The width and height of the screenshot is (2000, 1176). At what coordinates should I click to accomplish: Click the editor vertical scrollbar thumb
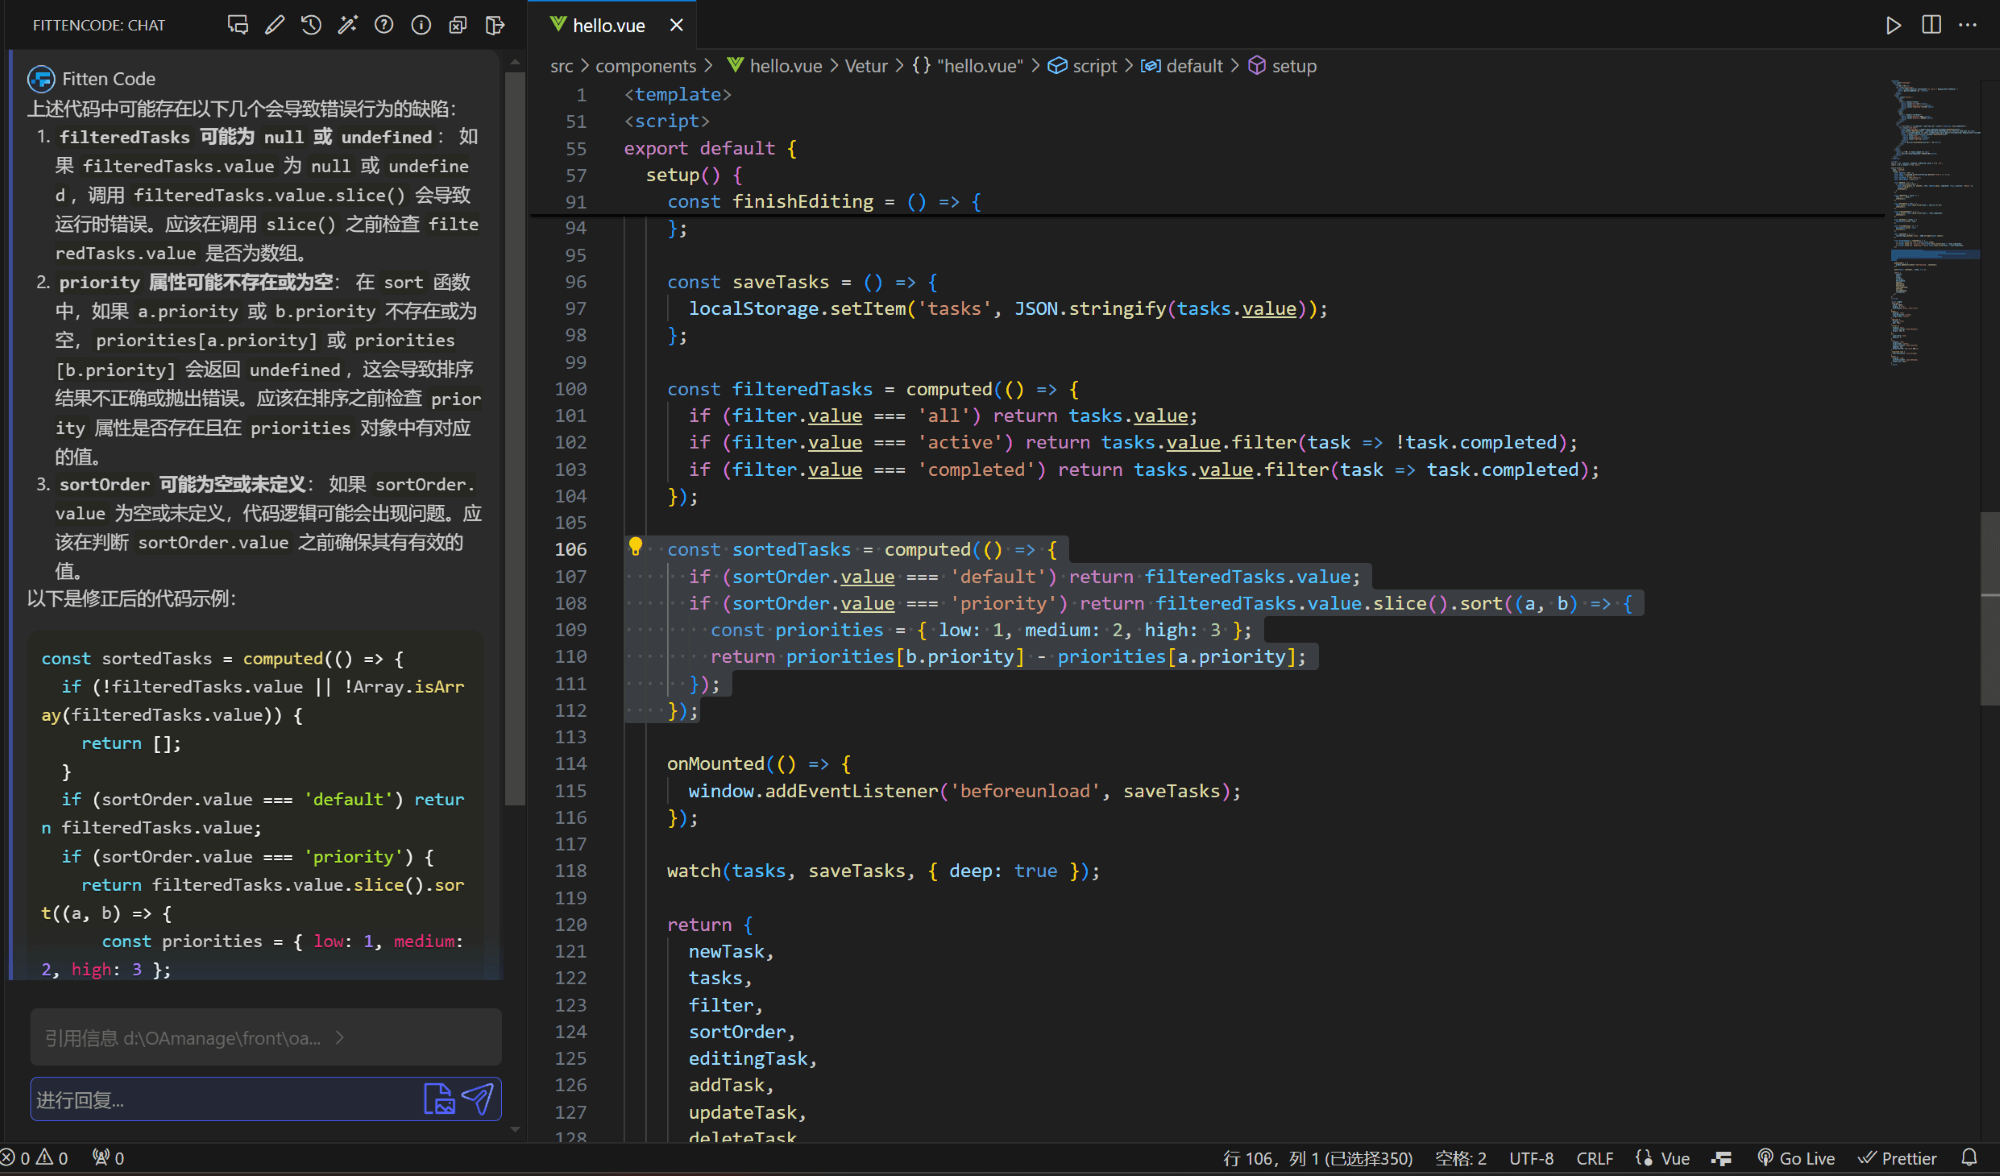click(x=1989, y=609)
